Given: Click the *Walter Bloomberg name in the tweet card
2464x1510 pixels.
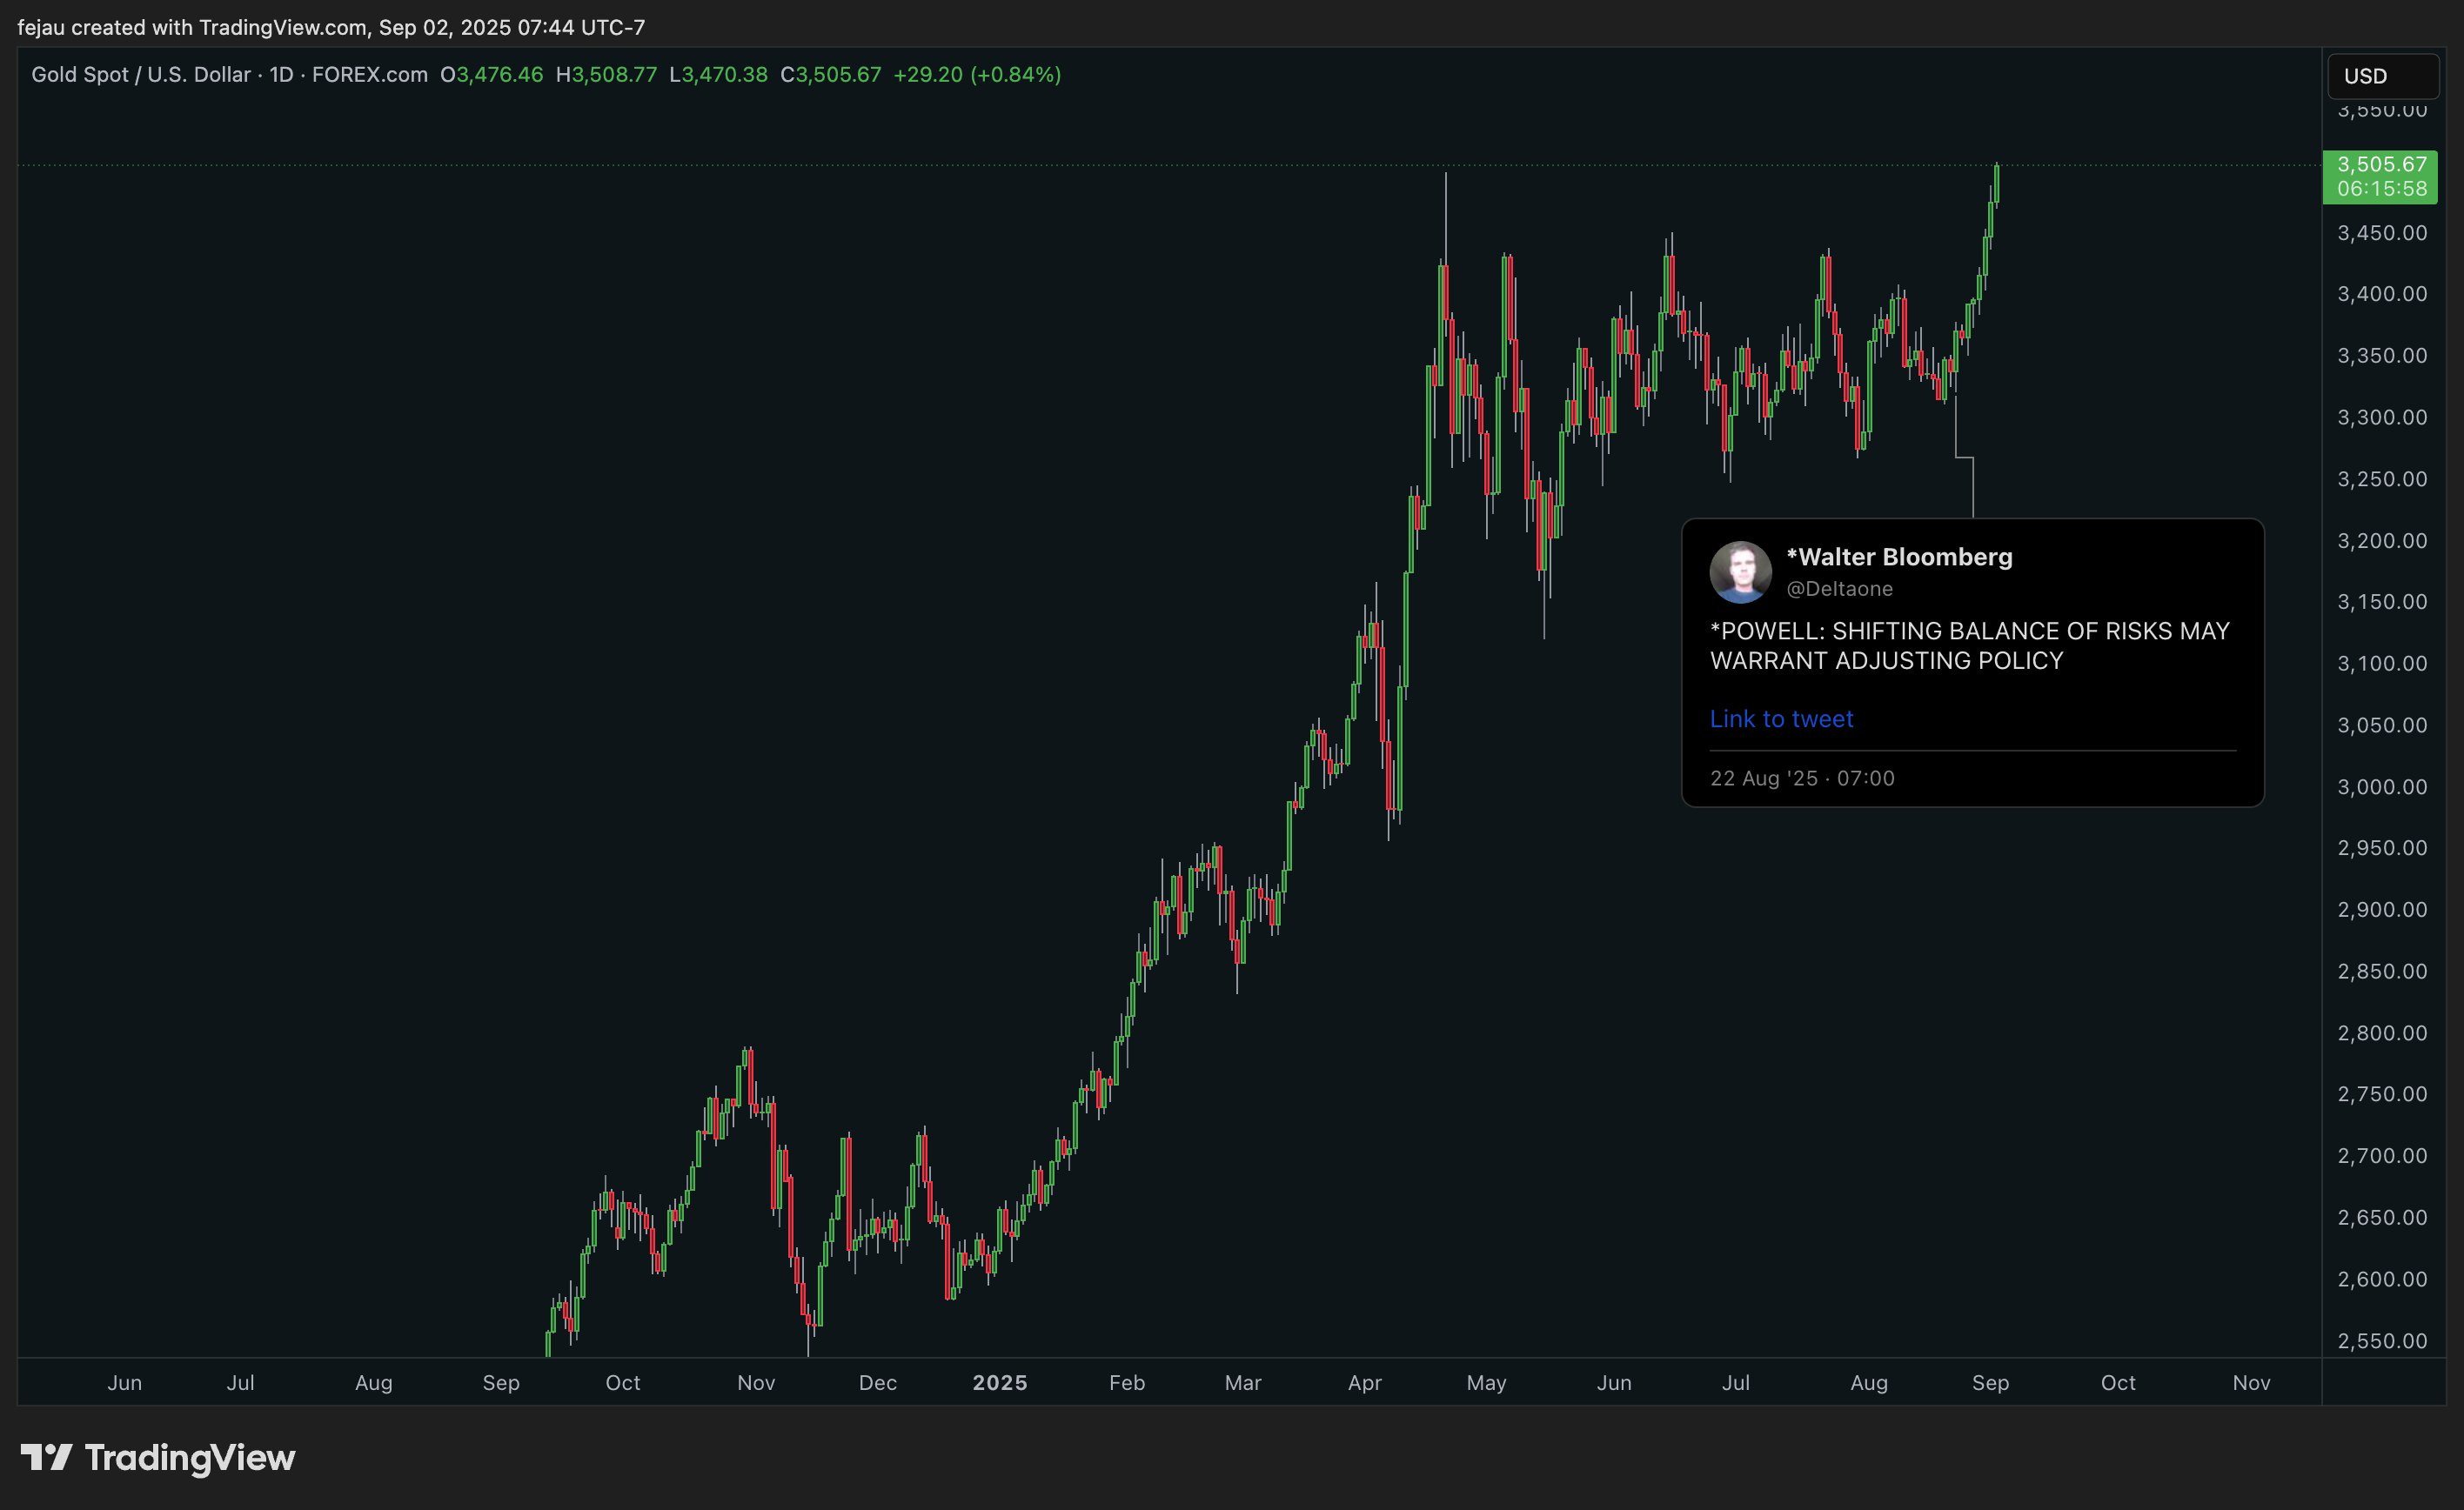Looking at the screenshot, I should [1899, 557].
